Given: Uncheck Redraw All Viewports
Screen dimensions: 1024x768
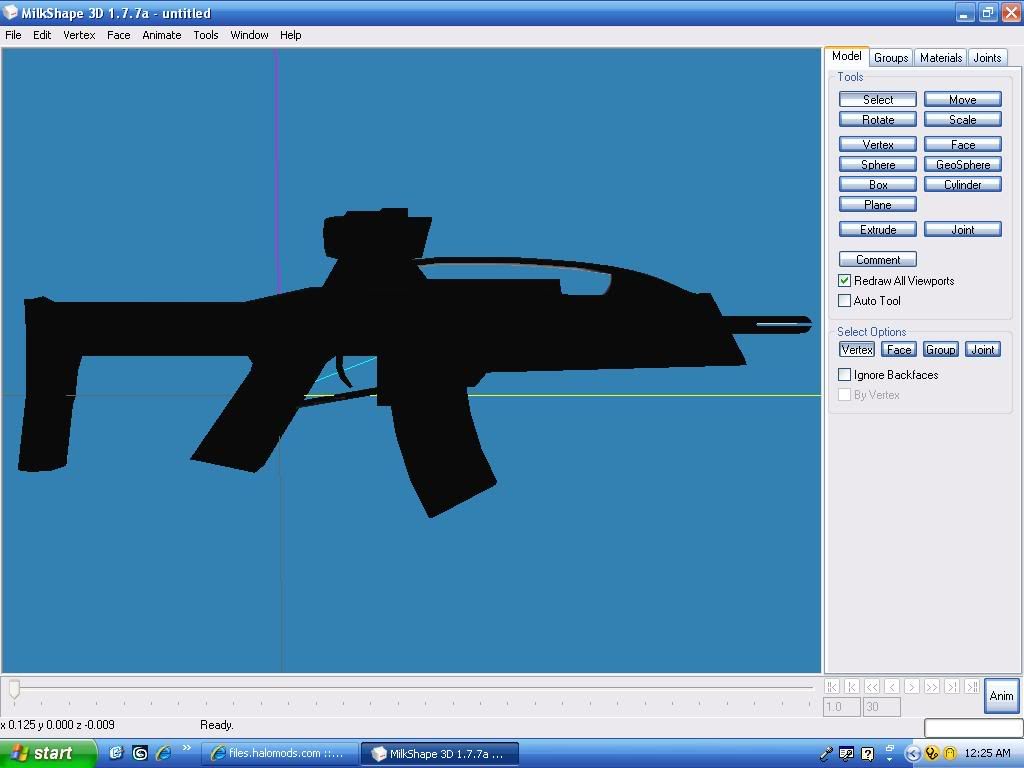Looking at the screenshot, I should [x=844, y=281].
